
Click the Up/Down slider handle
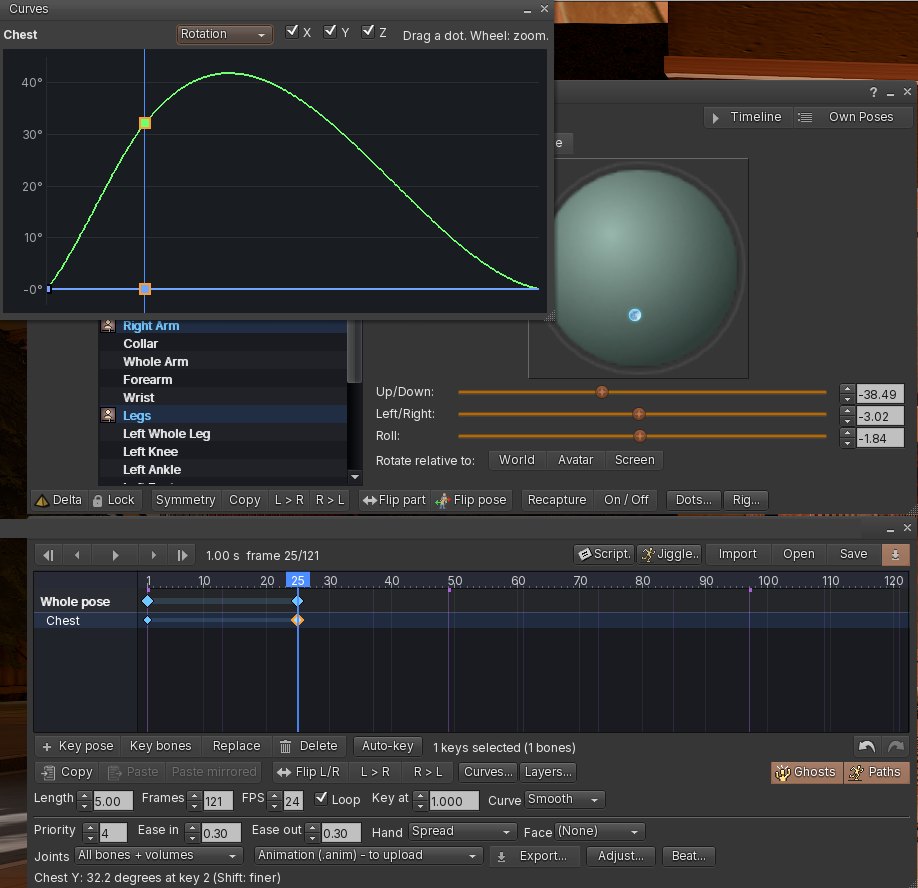coord(601,392)
